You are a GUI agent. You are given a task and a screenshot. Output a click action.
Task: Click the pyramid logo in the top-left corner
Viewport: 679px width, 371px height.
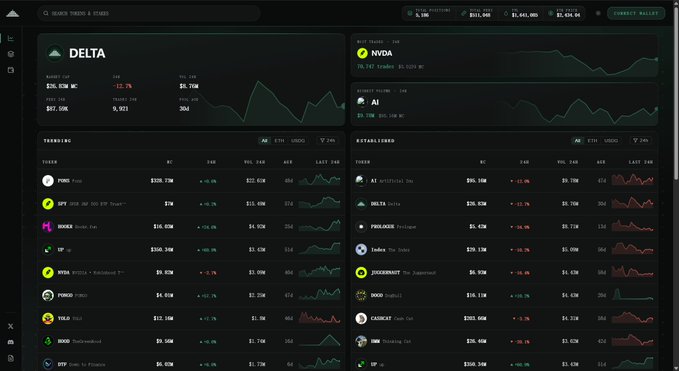point(13,13)
